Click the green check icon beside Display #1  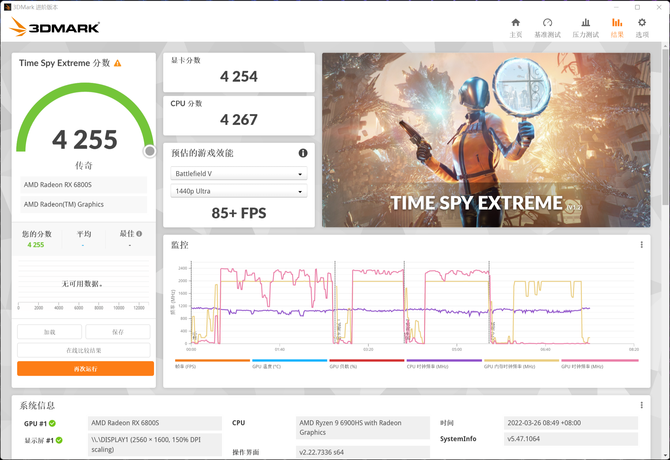click(x=59, y=440)
